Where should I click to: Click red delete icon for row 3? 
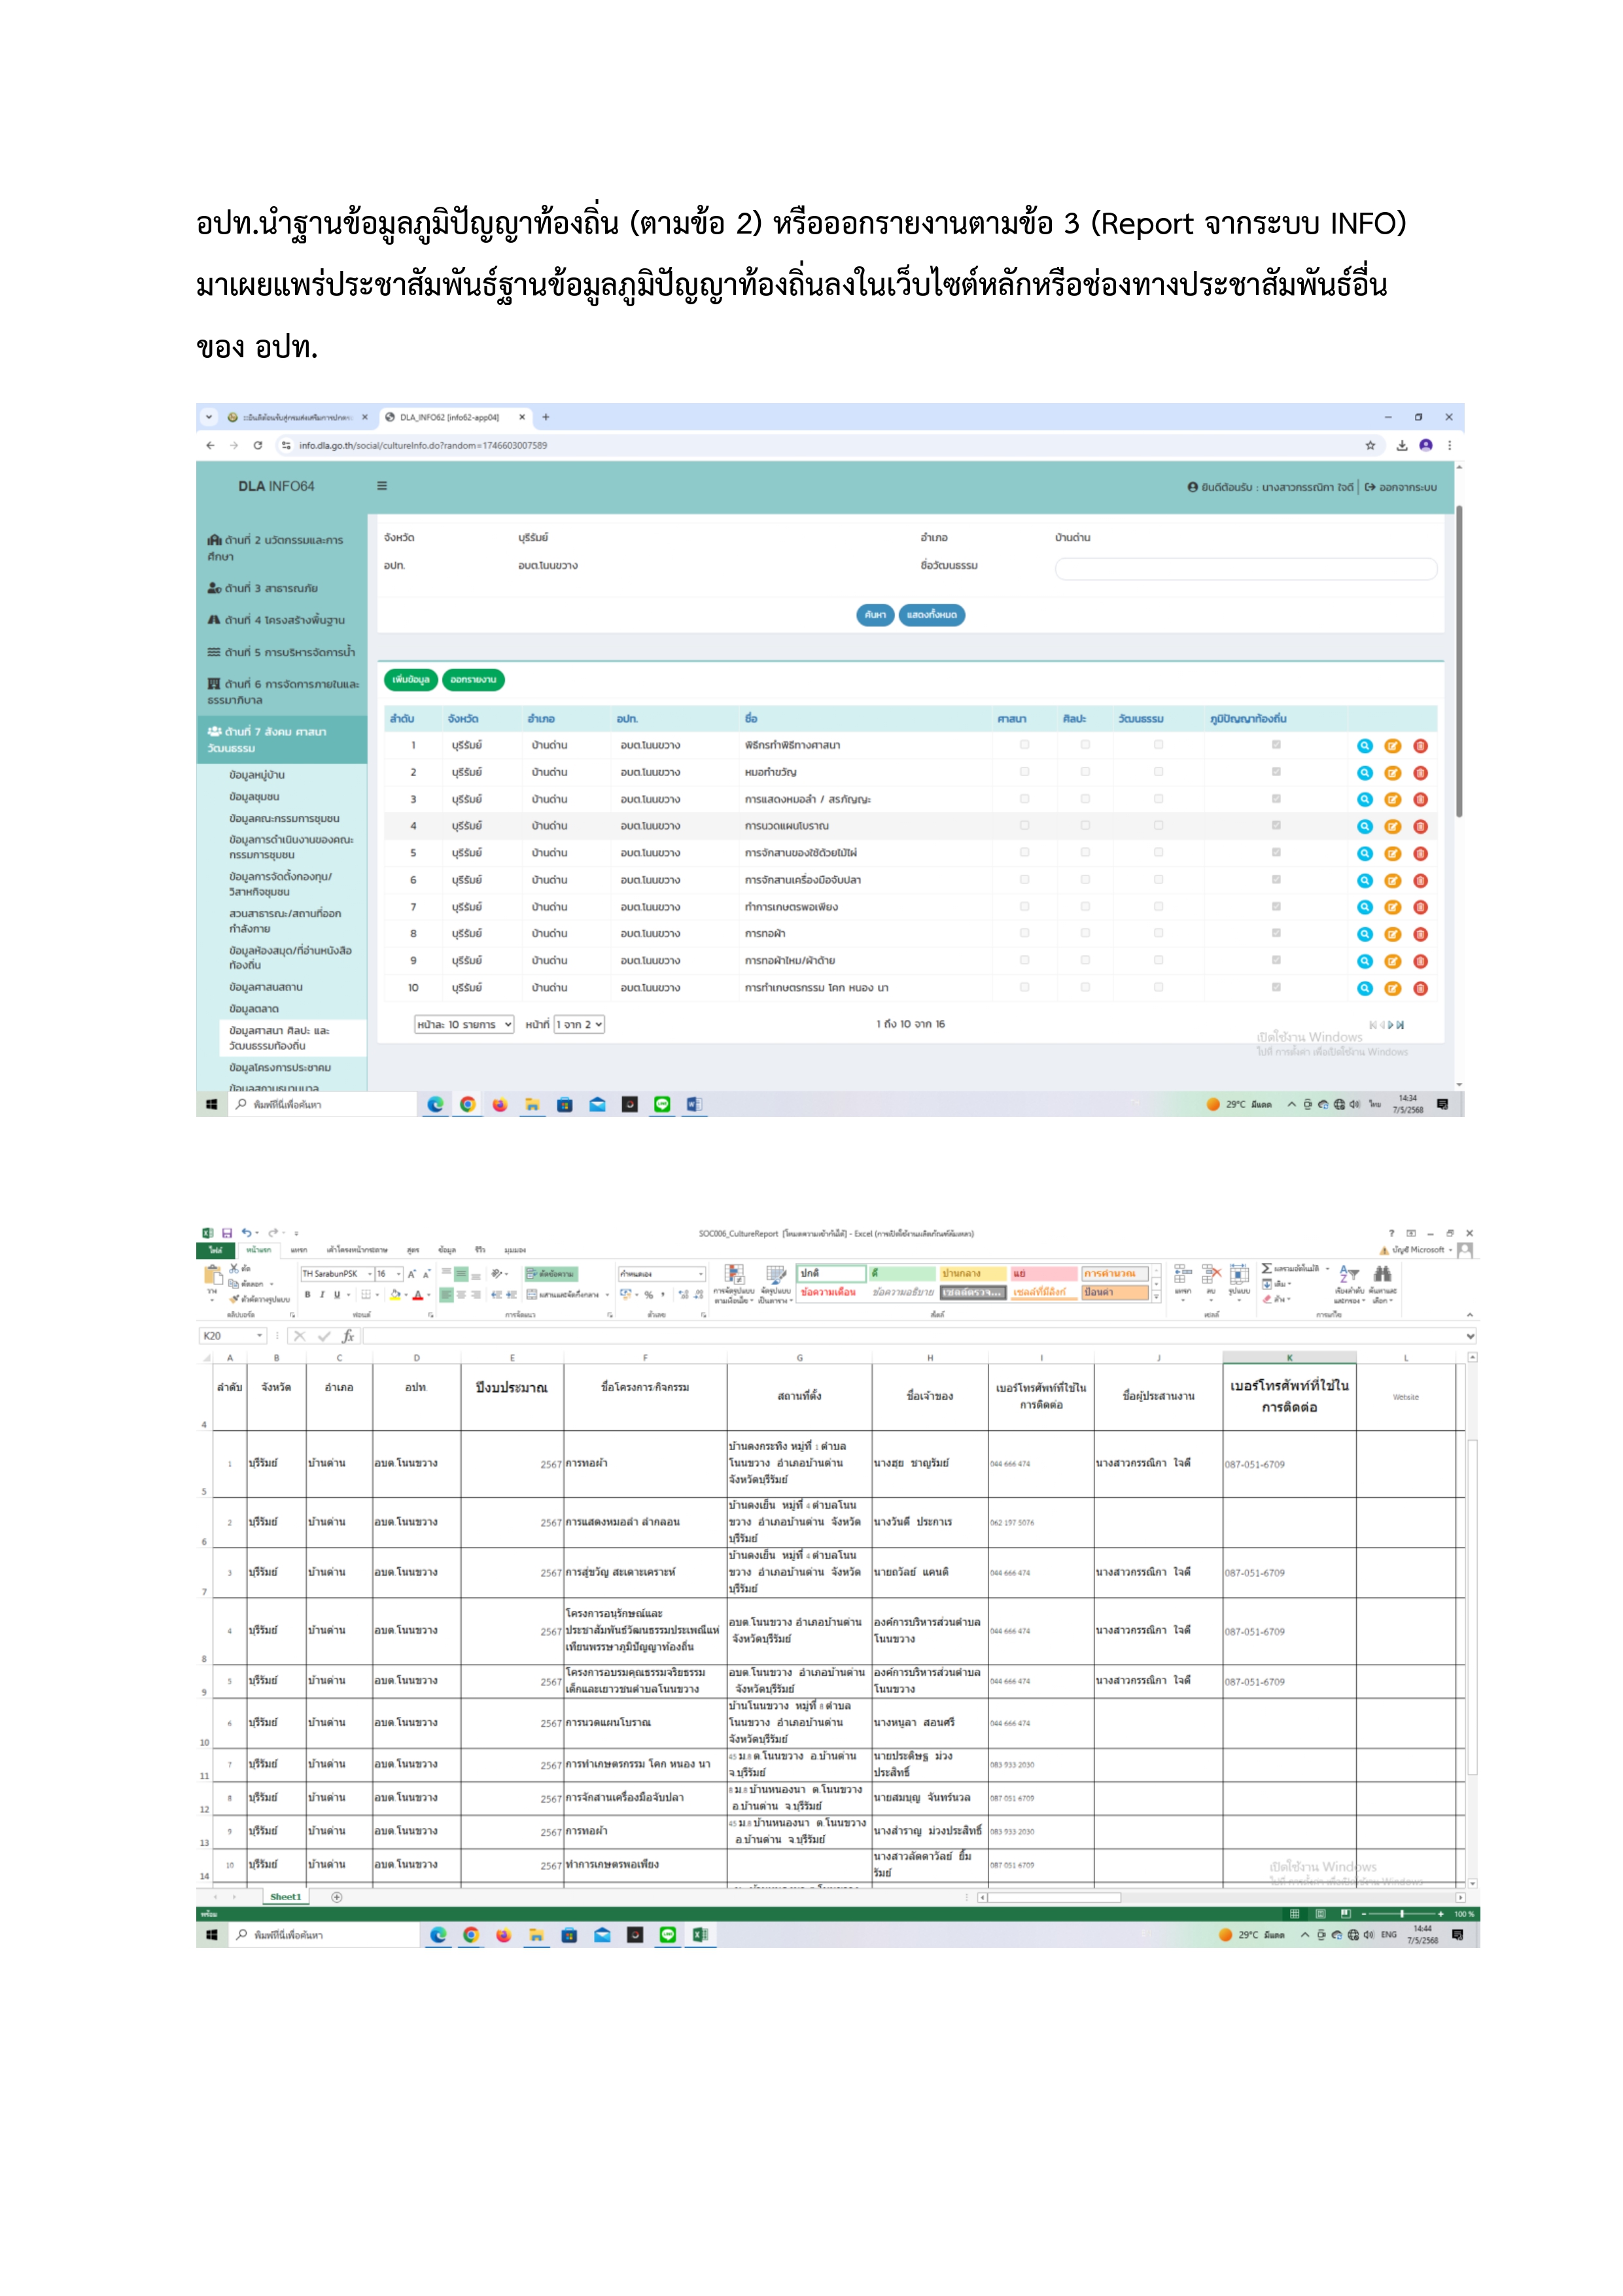[1420, 800]
